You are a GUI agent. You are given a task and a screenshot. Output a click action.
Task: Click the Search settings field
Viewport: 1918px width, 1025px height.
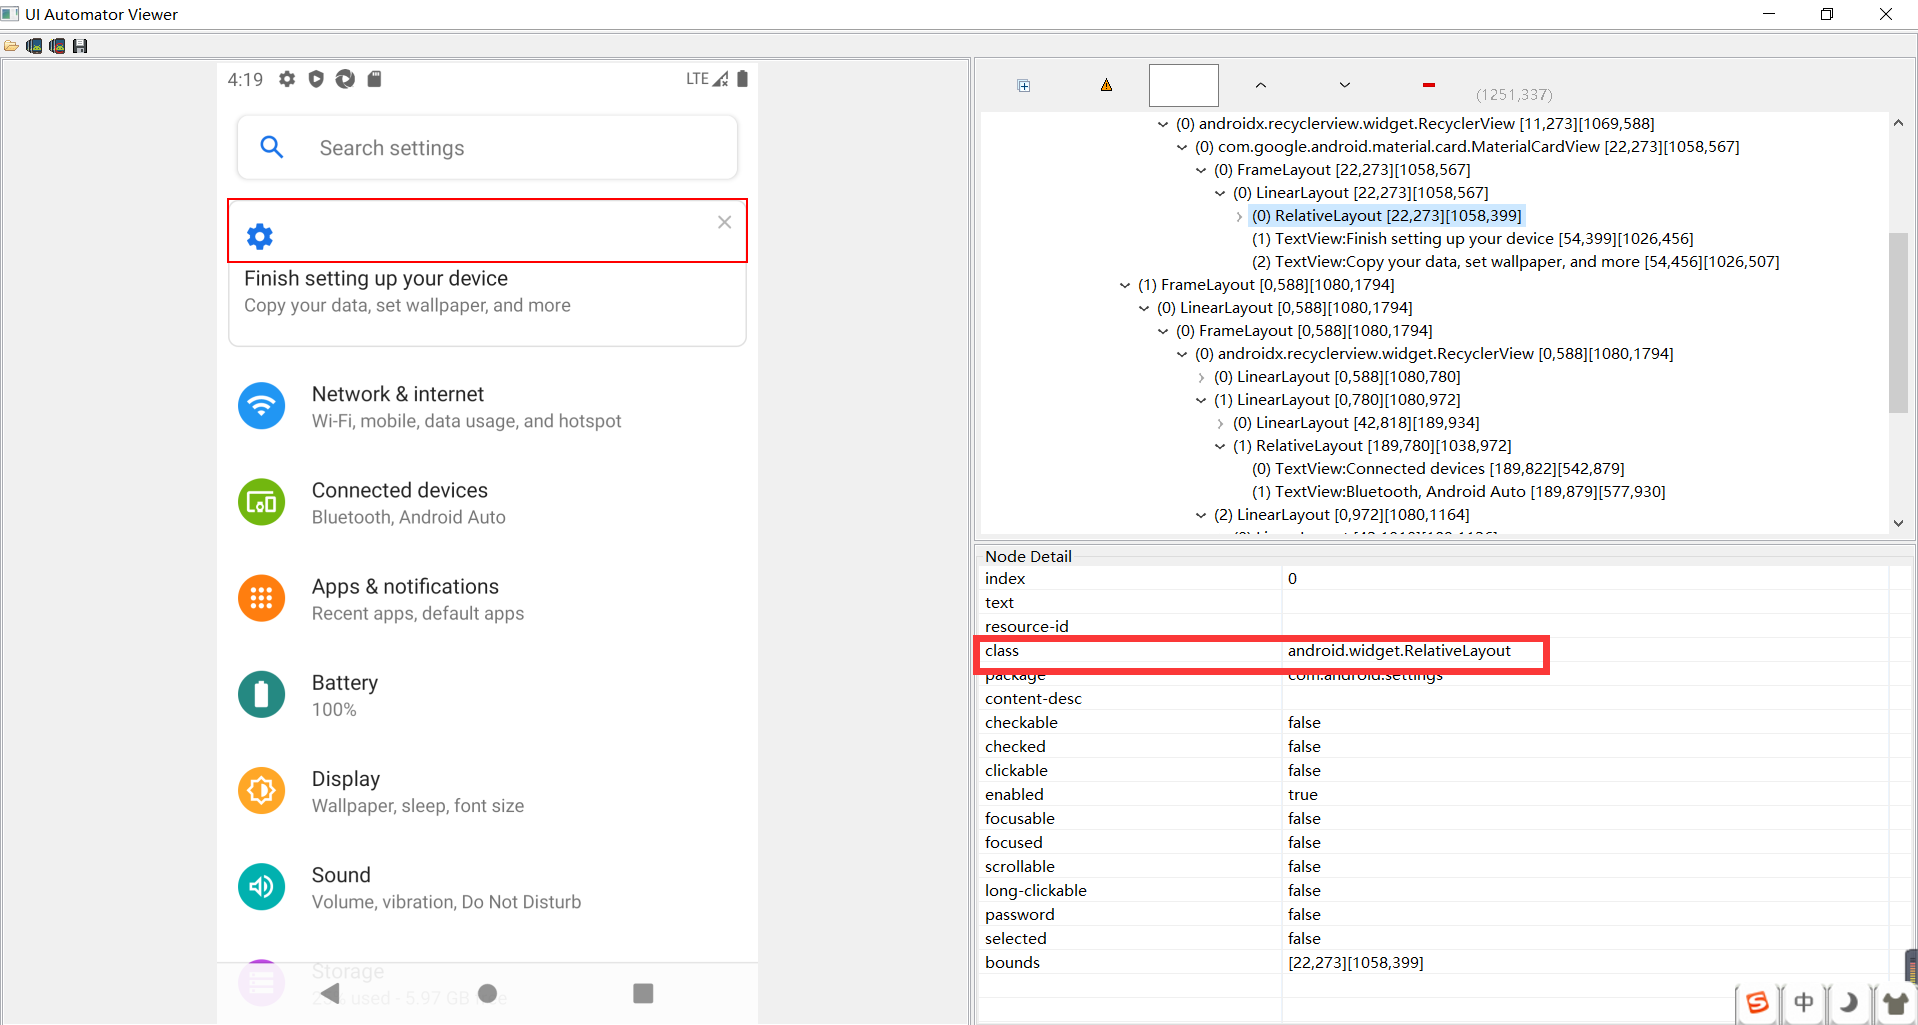pos(488,148)
